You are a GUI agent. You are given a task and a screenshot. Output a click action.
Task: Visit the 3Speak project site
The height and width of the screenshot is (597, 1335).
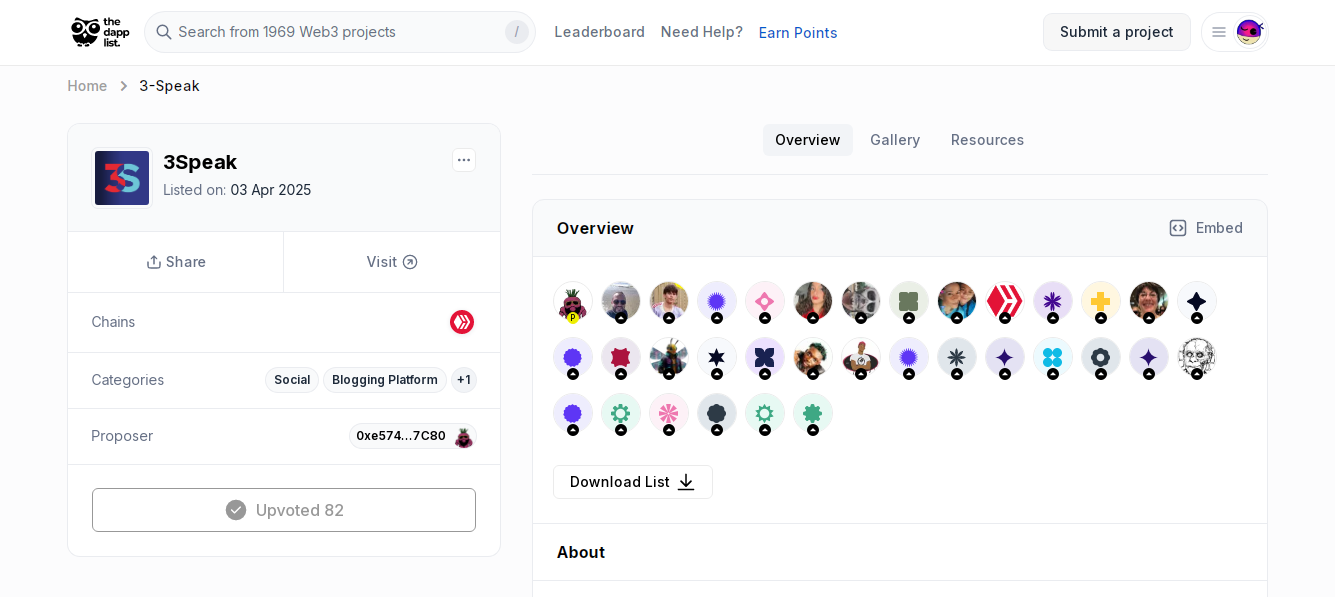pos(392,262)
